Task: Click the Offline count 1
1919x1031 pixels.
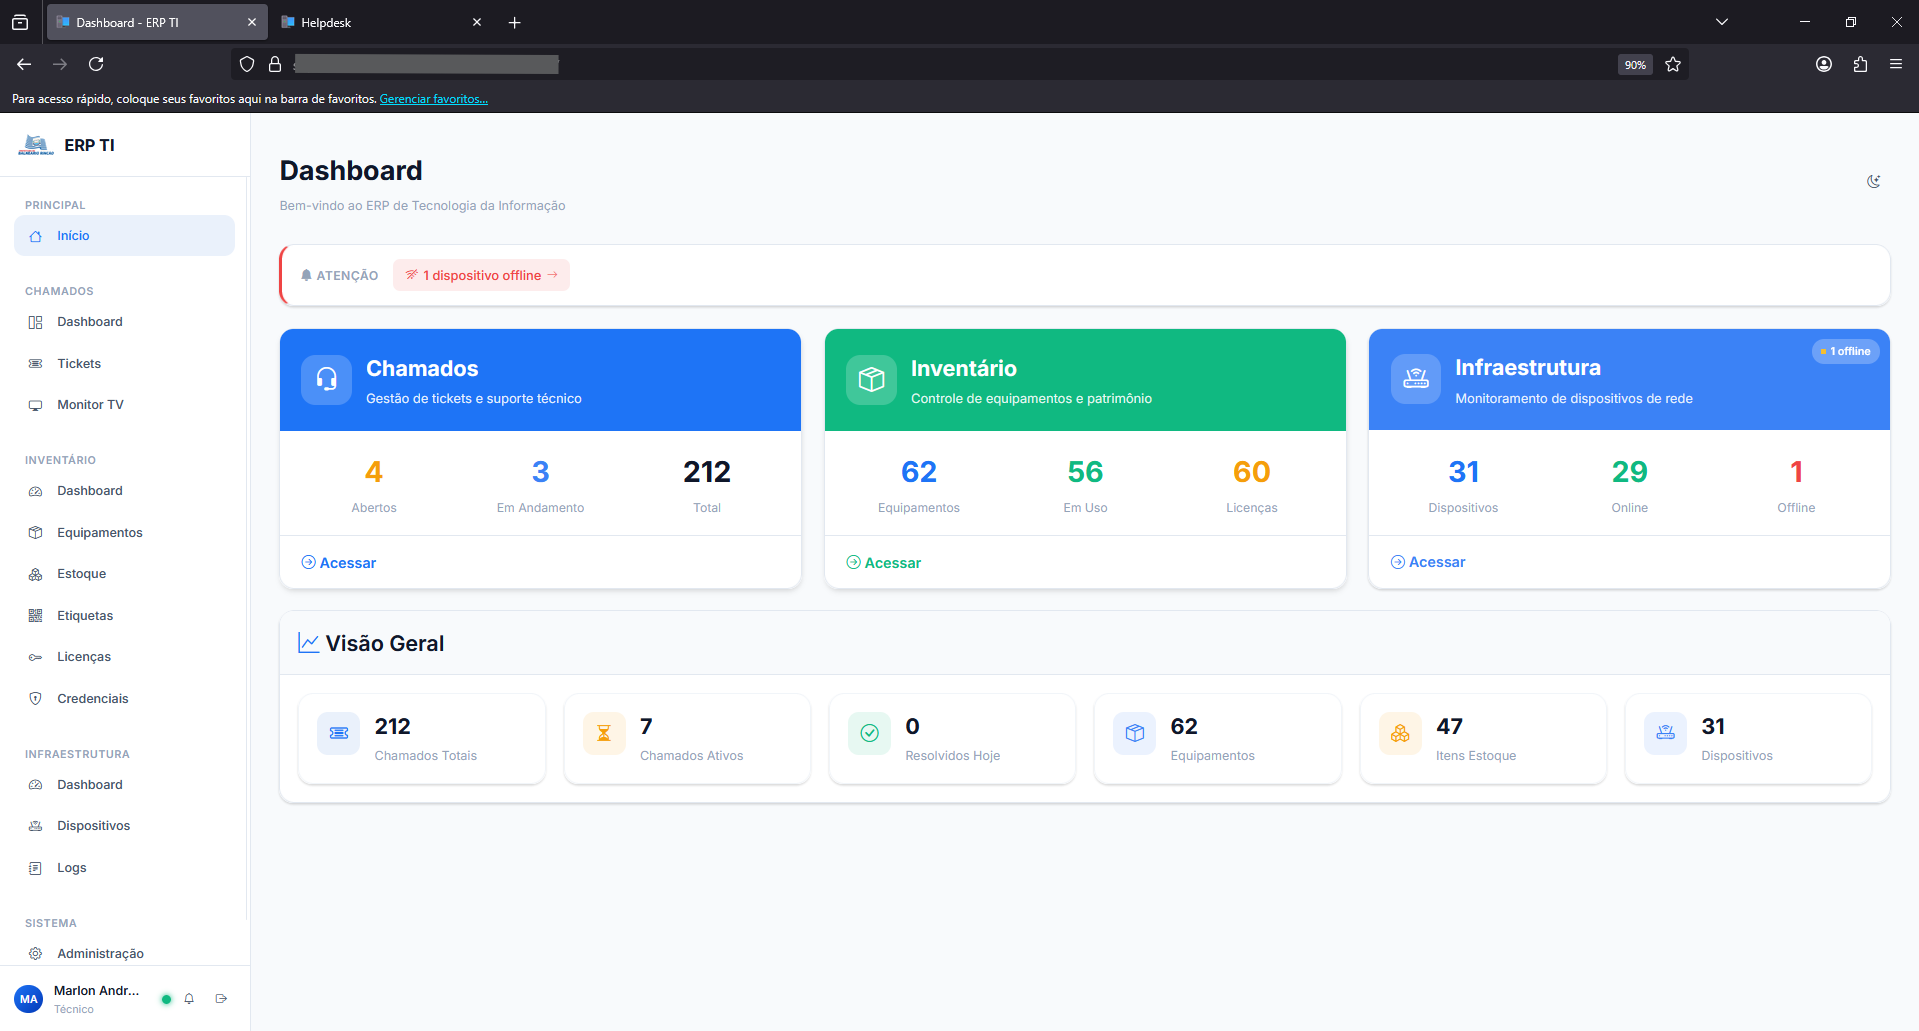Action: (x=1797, y=472)
